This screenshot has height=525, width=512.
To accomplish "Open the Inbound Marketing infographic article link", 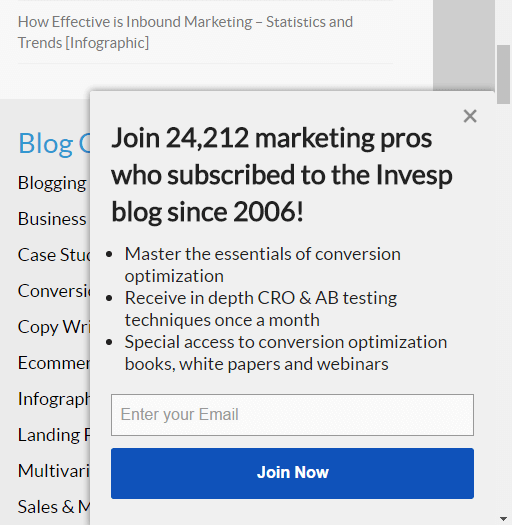I will (x=185, y=32).
